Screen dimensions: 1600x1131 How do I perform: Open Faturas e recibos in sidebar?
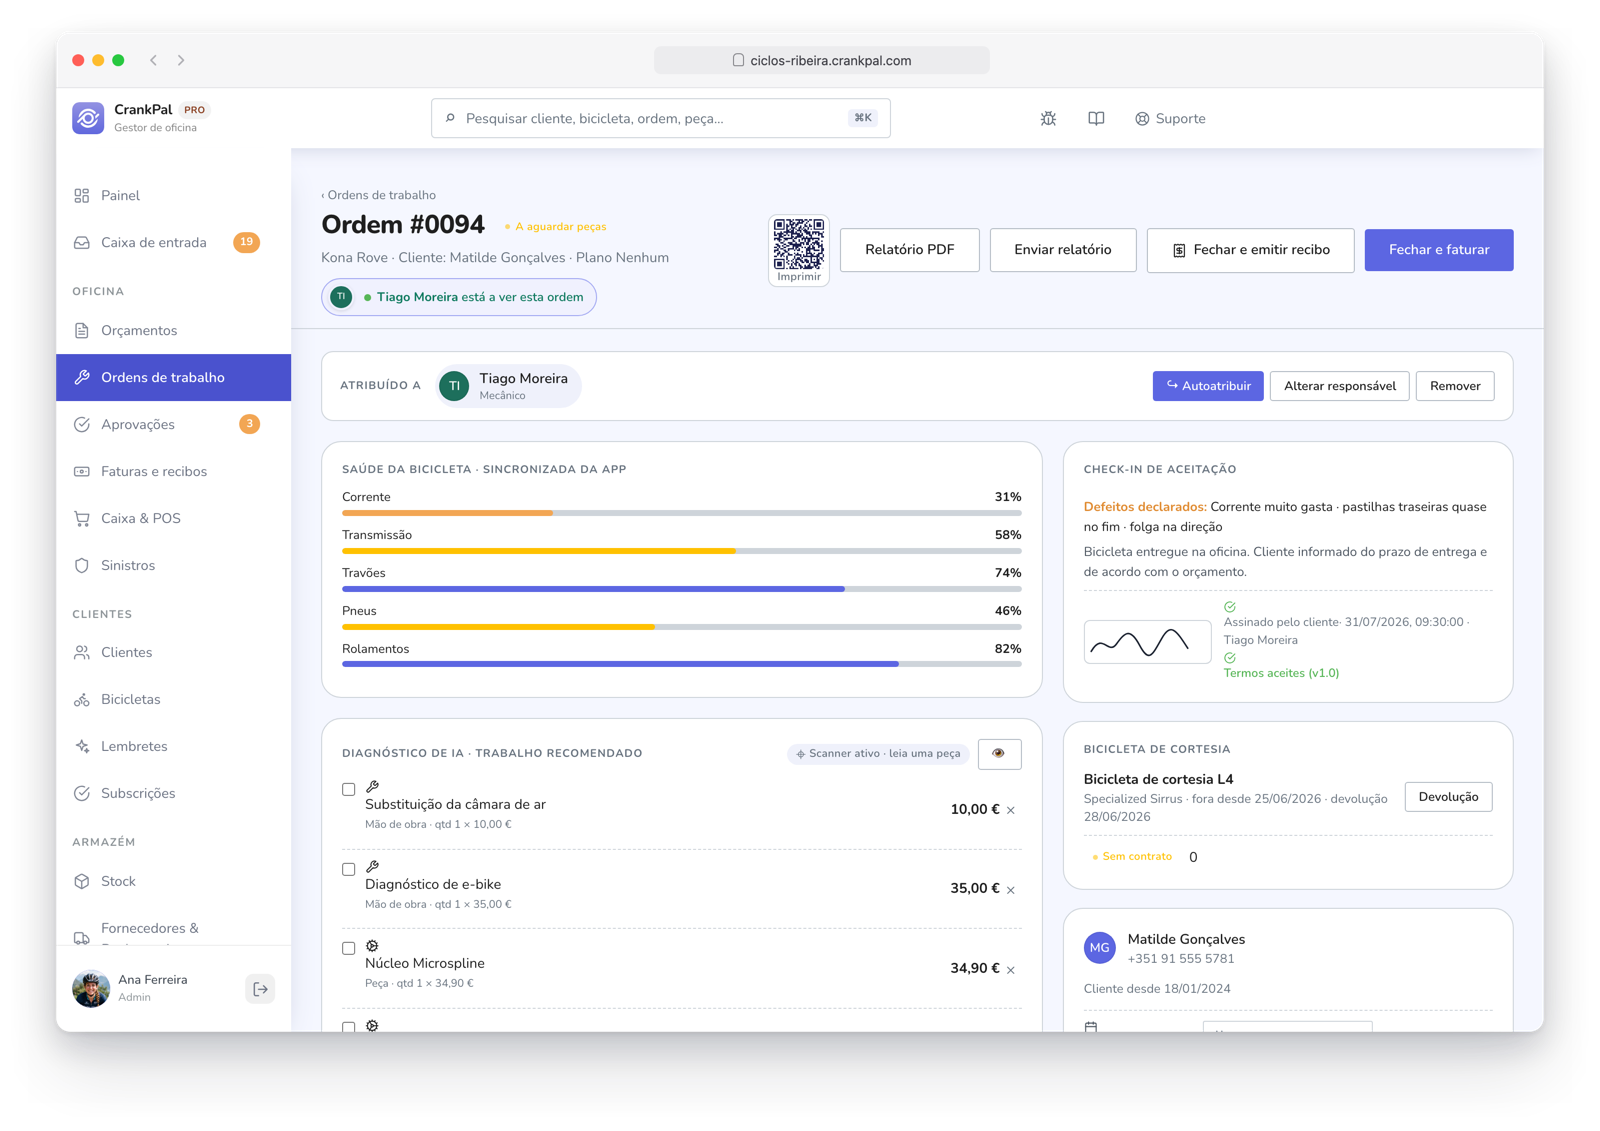(173, 471)
